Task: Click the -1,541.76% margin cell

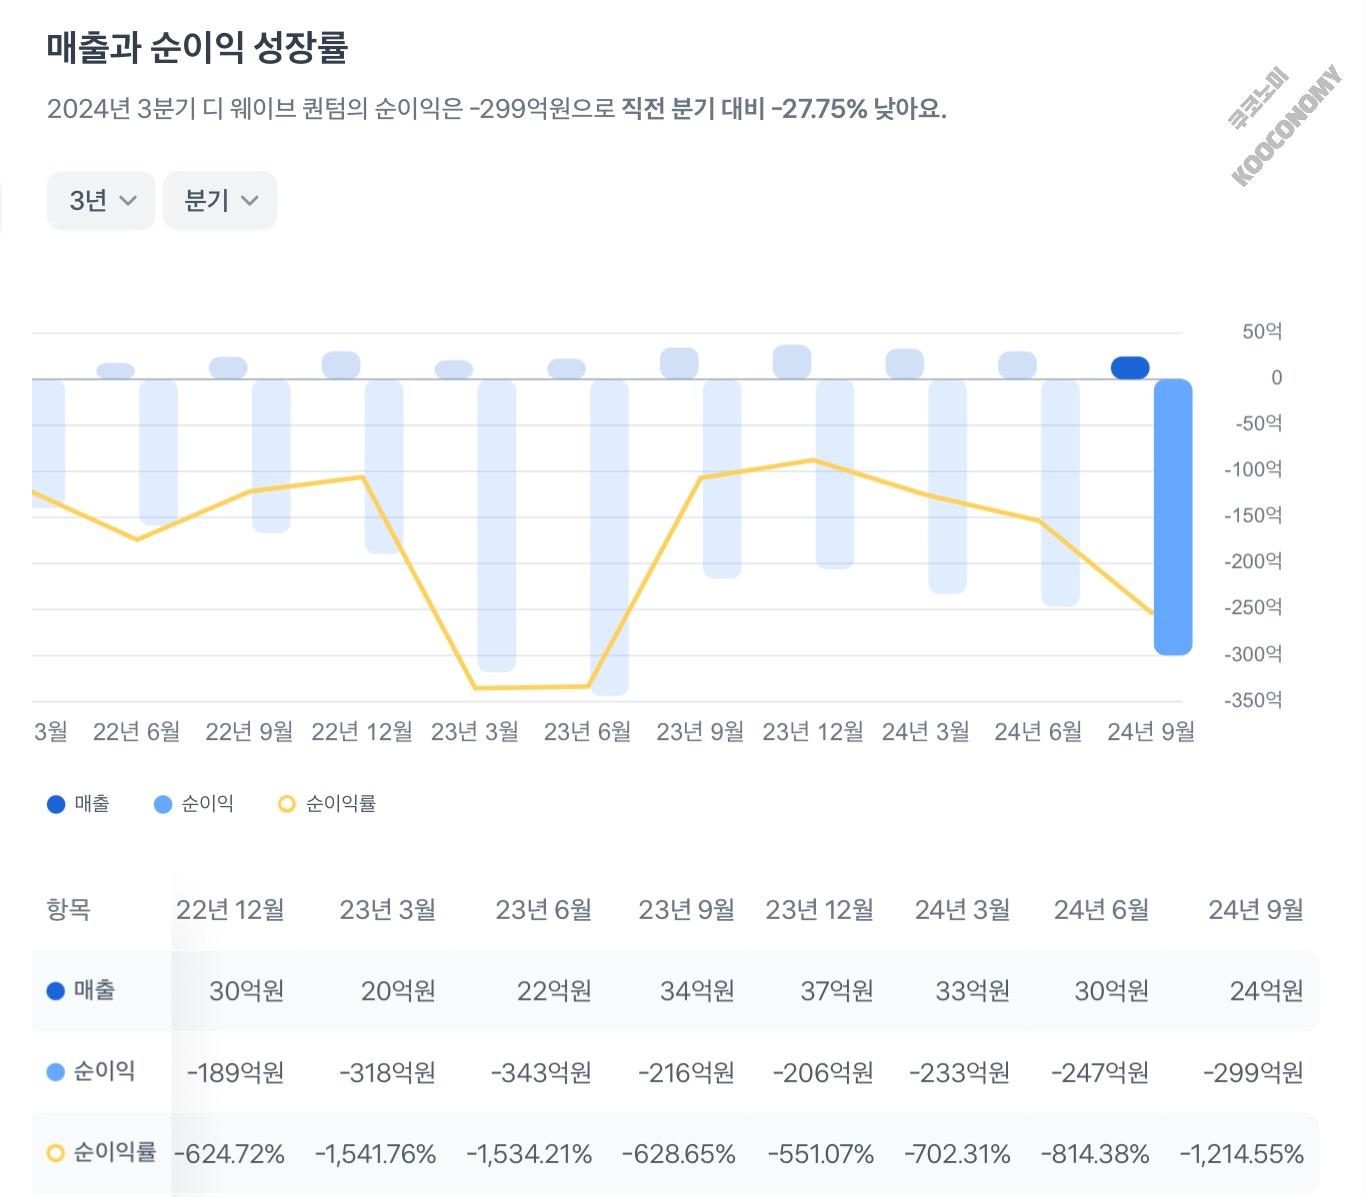Action: [x=375, y=1155]
